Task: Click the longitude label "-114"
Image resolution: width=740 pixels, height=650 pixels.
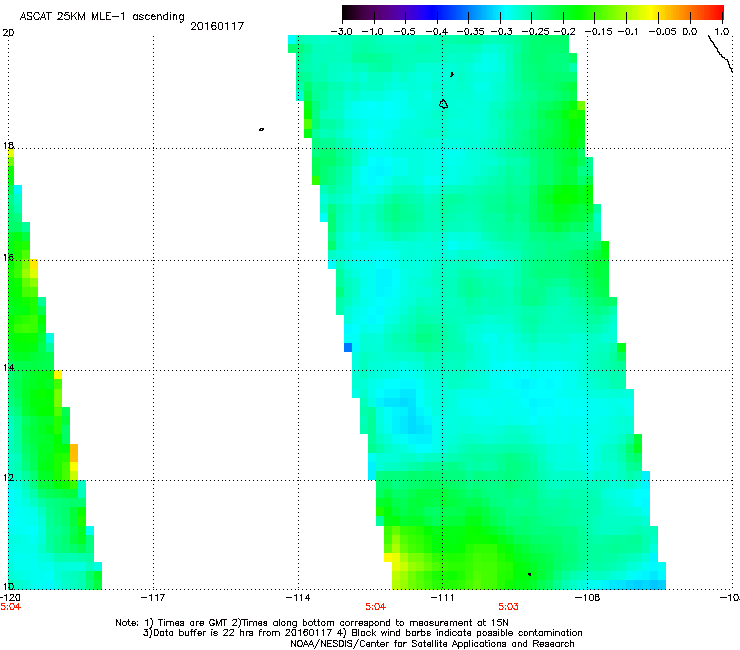Action: point(298,598)
